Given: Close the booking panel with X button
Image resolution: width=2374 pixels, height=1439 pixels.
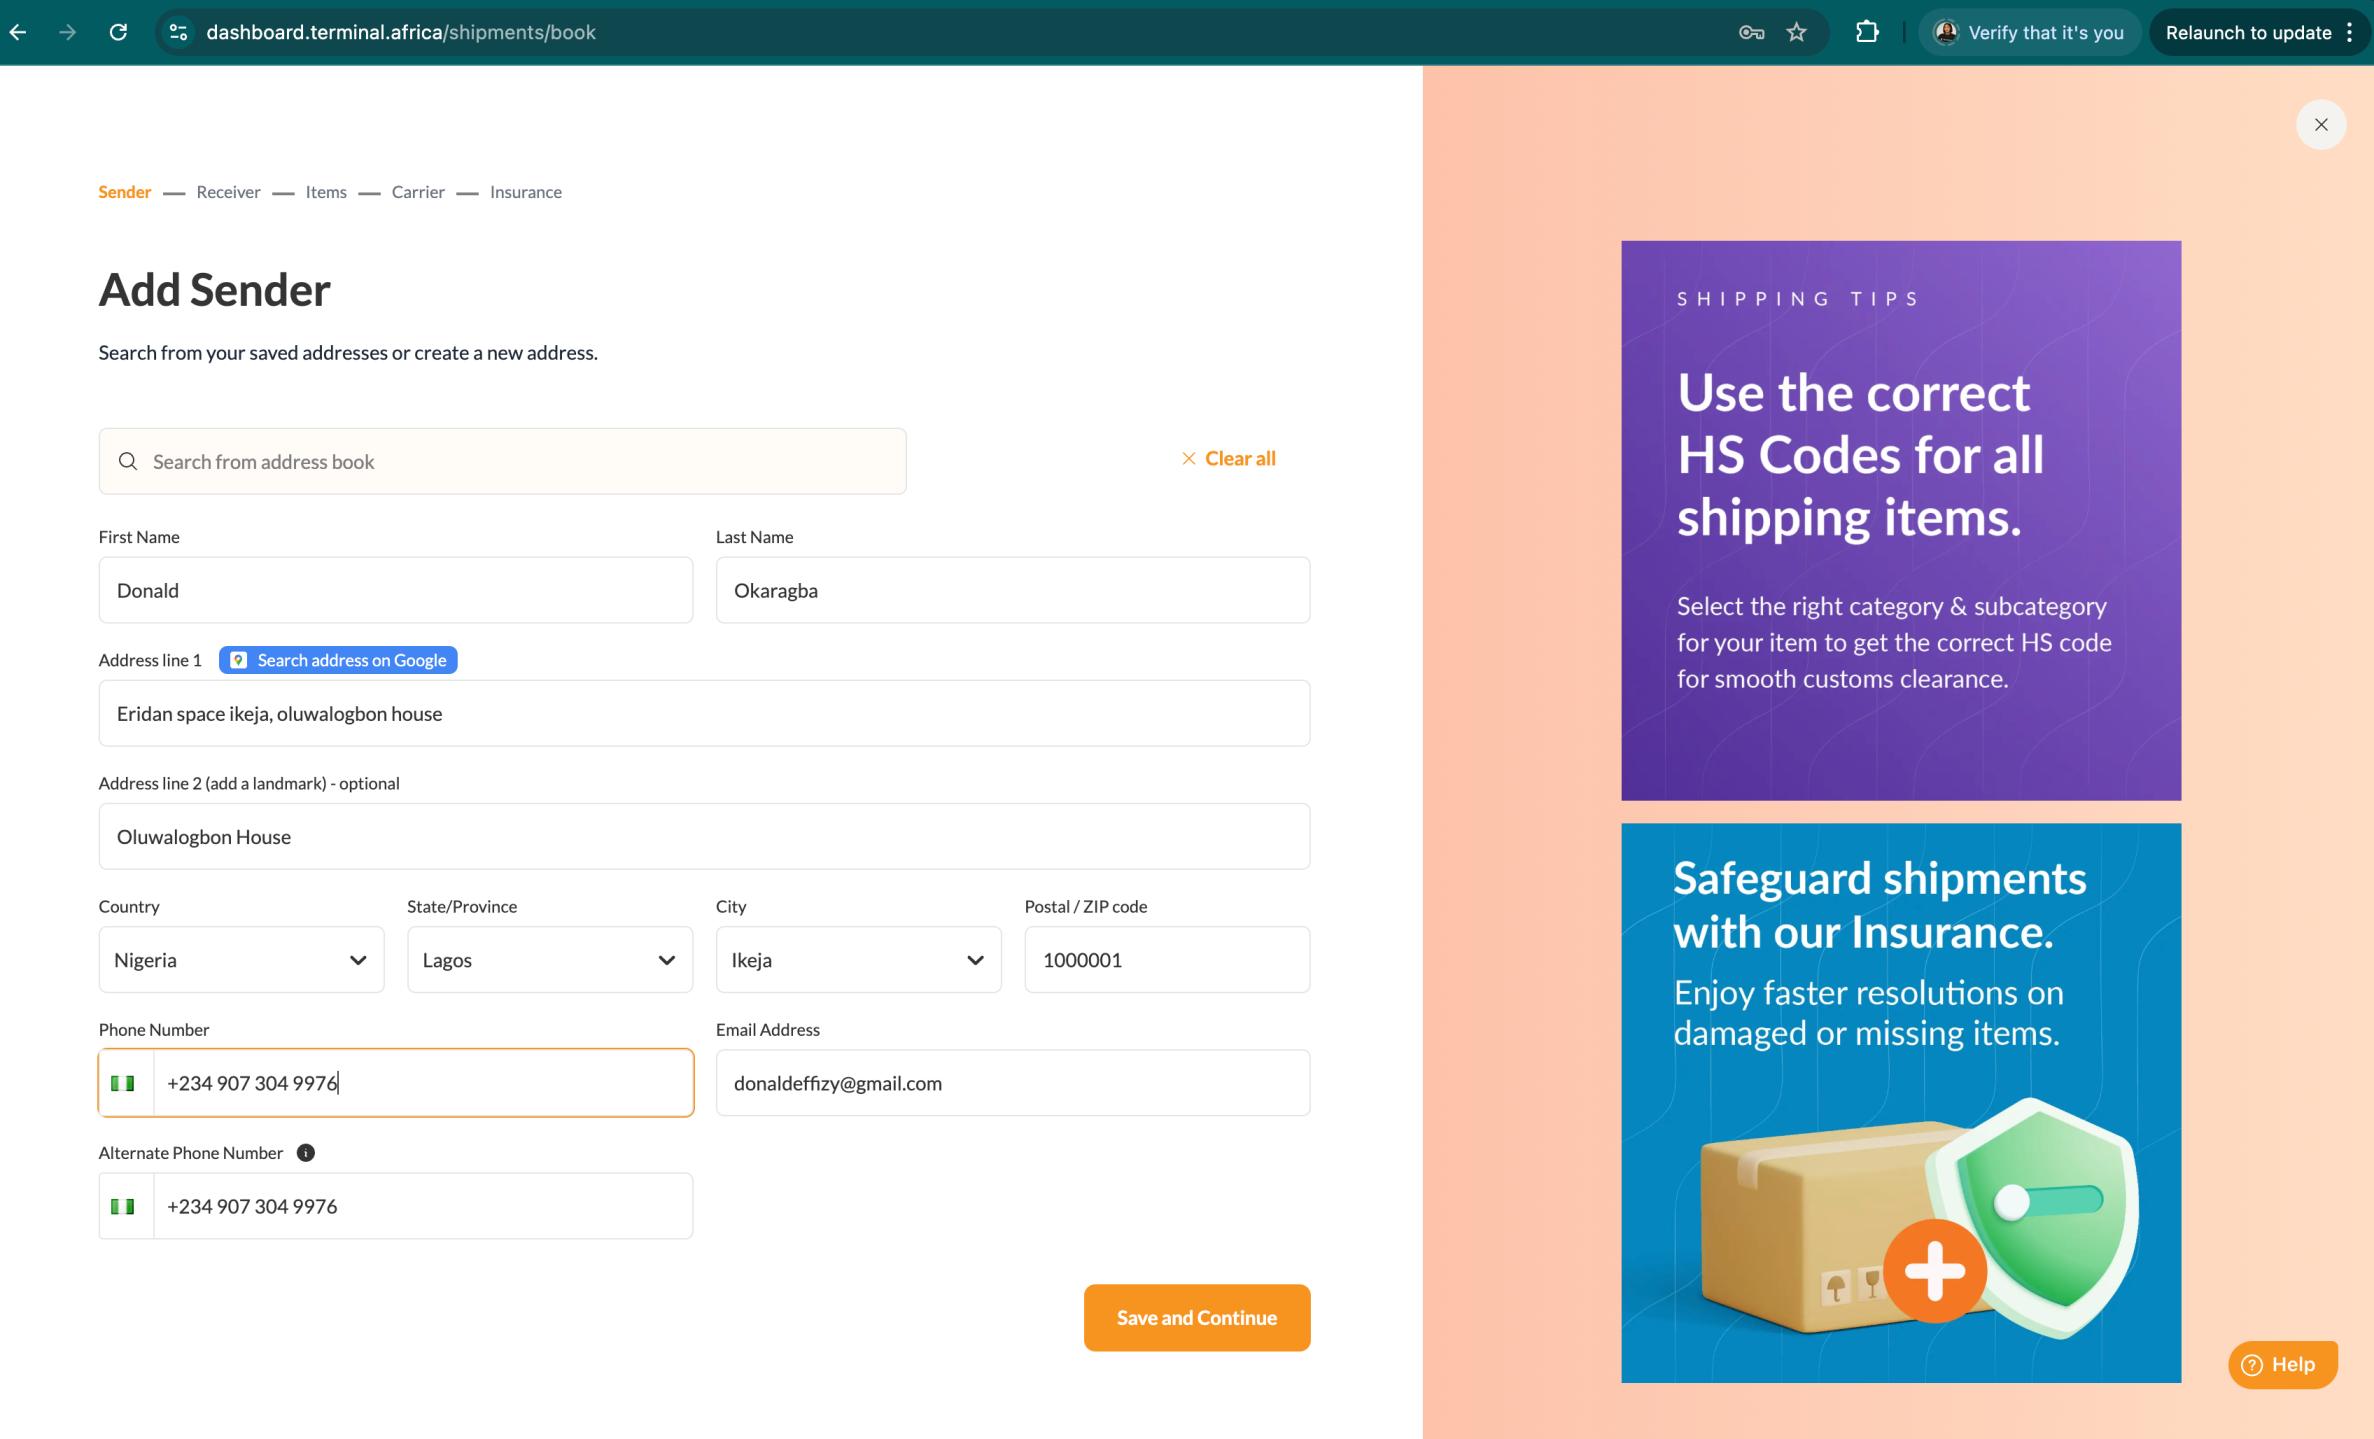Looking at the screenshot, I should (2320, 125).
